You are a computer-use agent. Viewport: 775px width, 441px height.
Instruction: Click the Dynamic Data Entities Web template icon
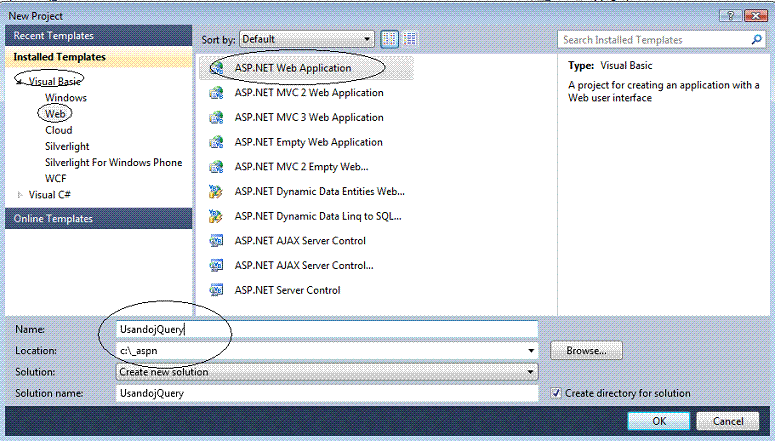click(216, 191)
